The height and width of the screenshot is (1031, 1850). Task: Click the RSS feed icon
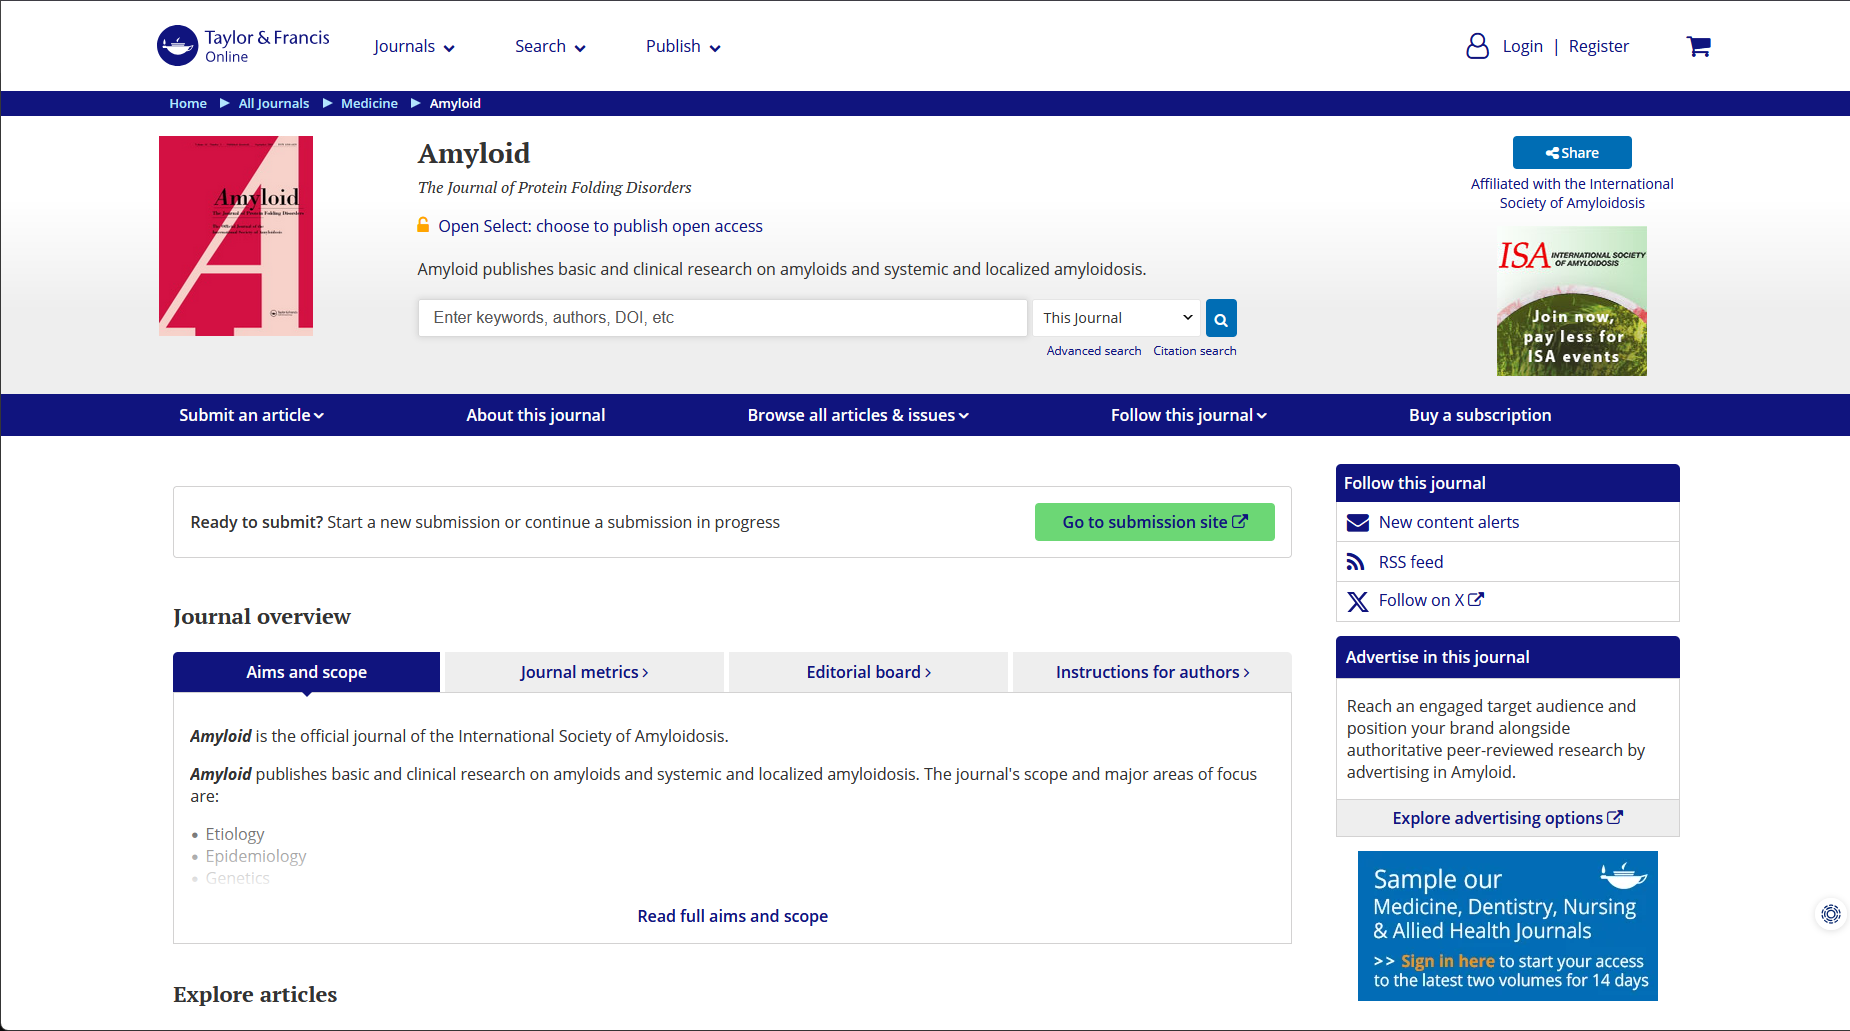pos(1356,562)
